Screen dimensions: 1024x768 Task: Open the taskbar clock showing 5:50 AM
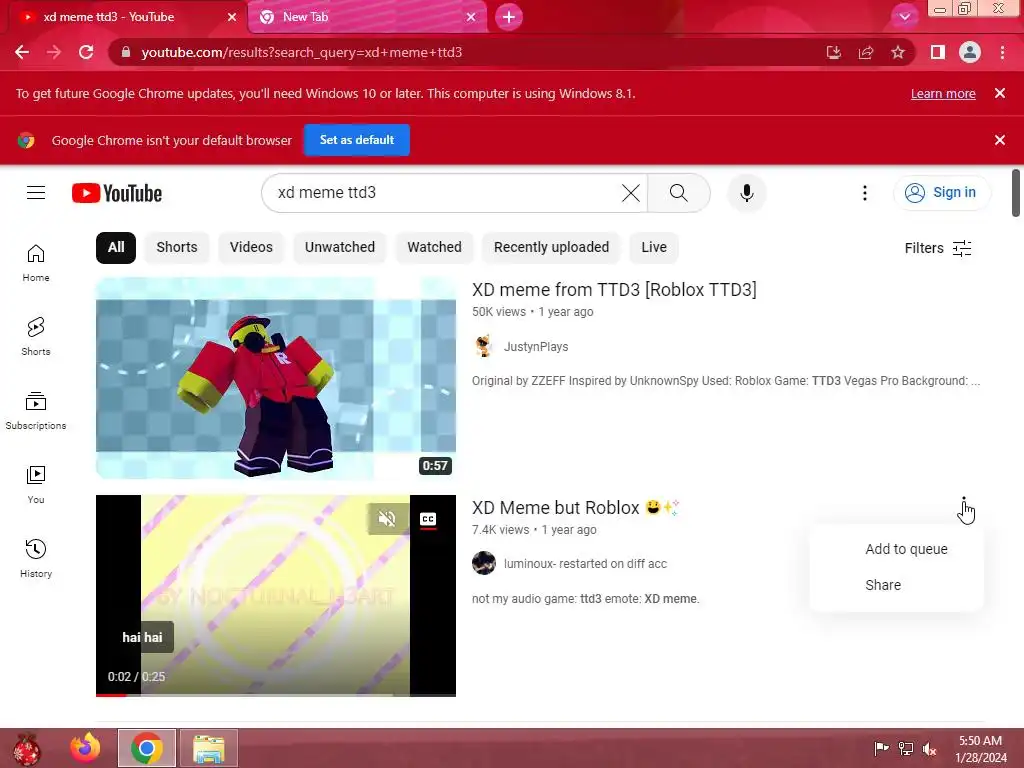[980, 749]
